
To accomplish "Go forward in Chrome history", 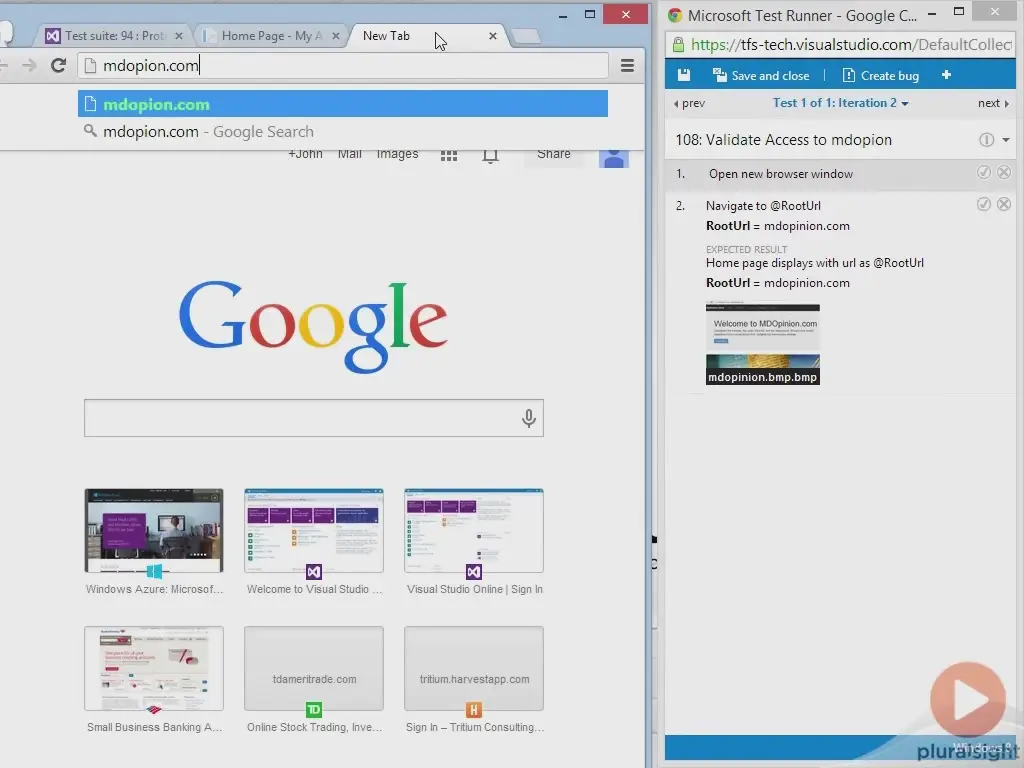I will tap(29, 65).
